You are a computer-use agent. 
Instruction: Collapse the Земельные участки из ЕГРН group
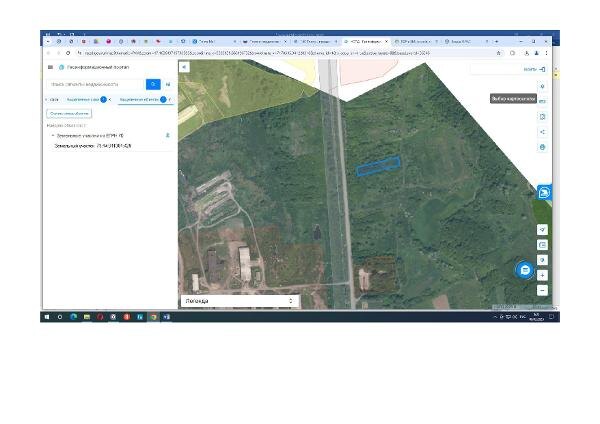[53, 135]
